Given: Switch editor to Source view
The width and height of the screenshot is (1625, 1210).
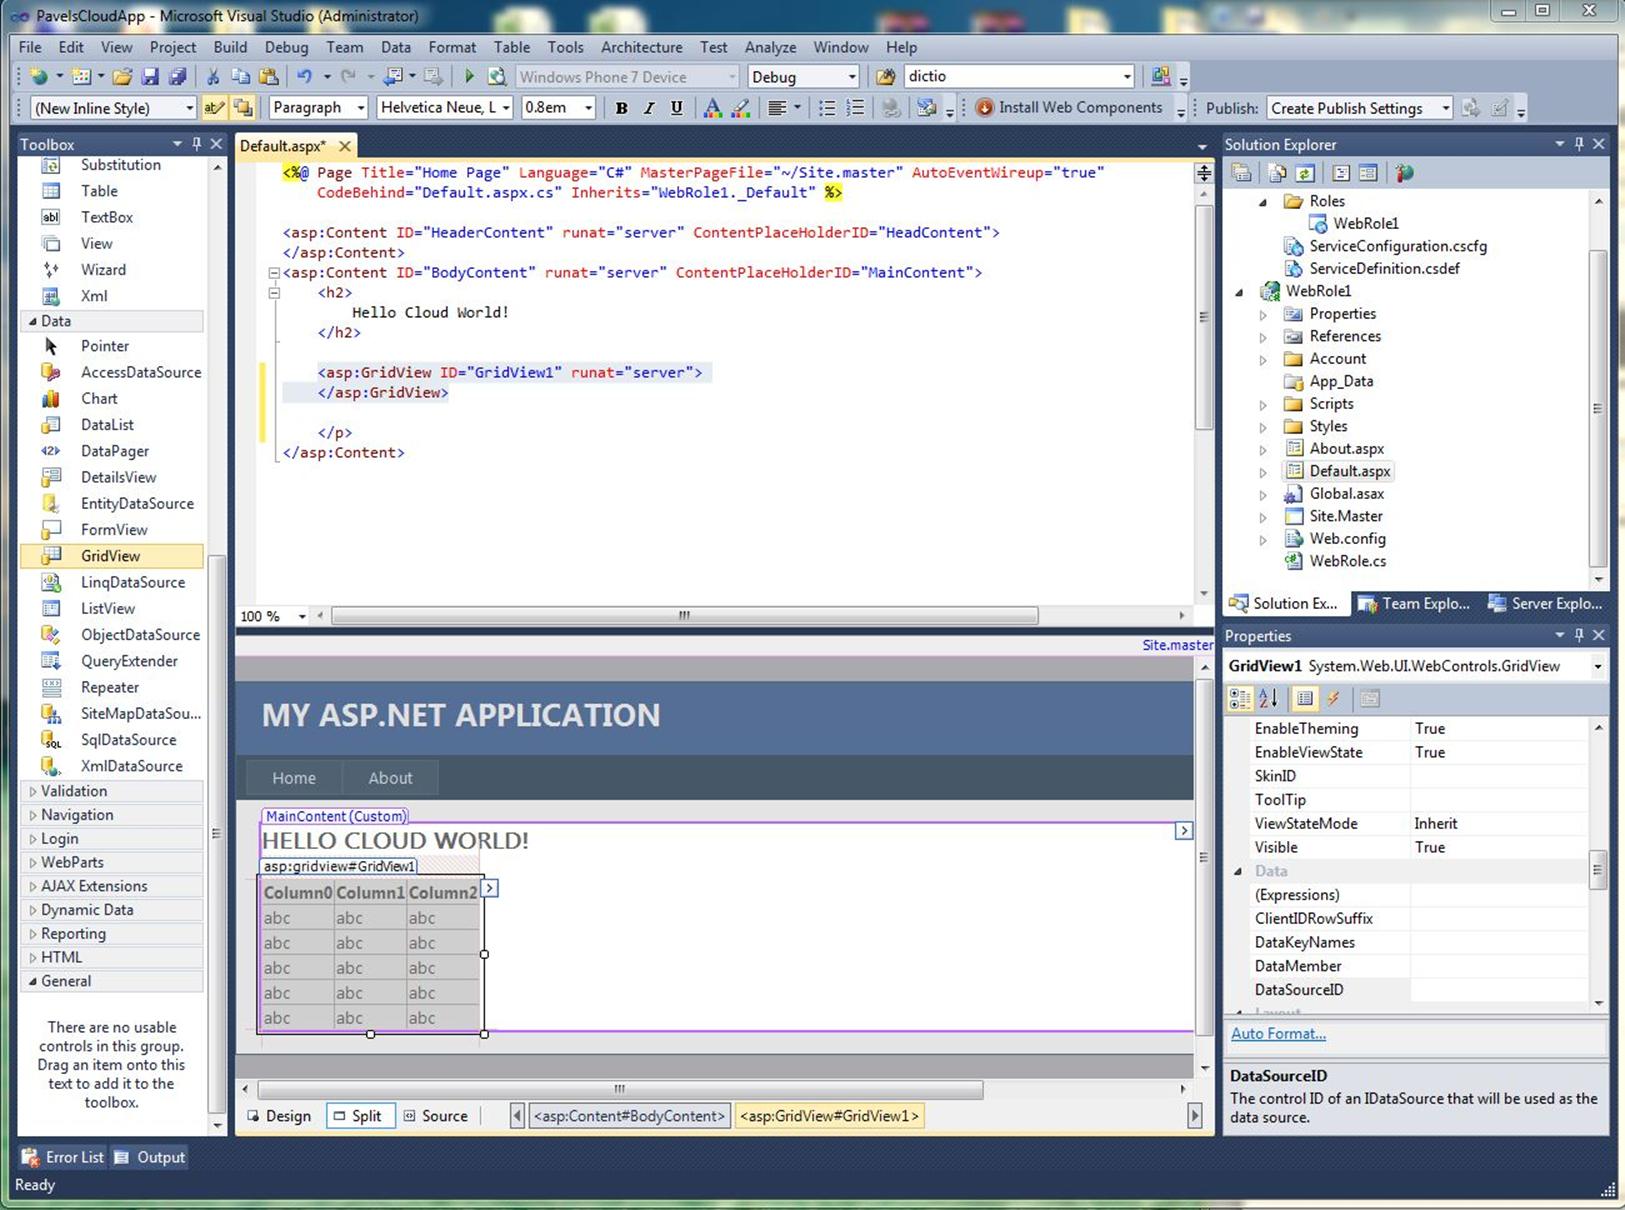Looking at the screenshot, I should point(436,1116).
